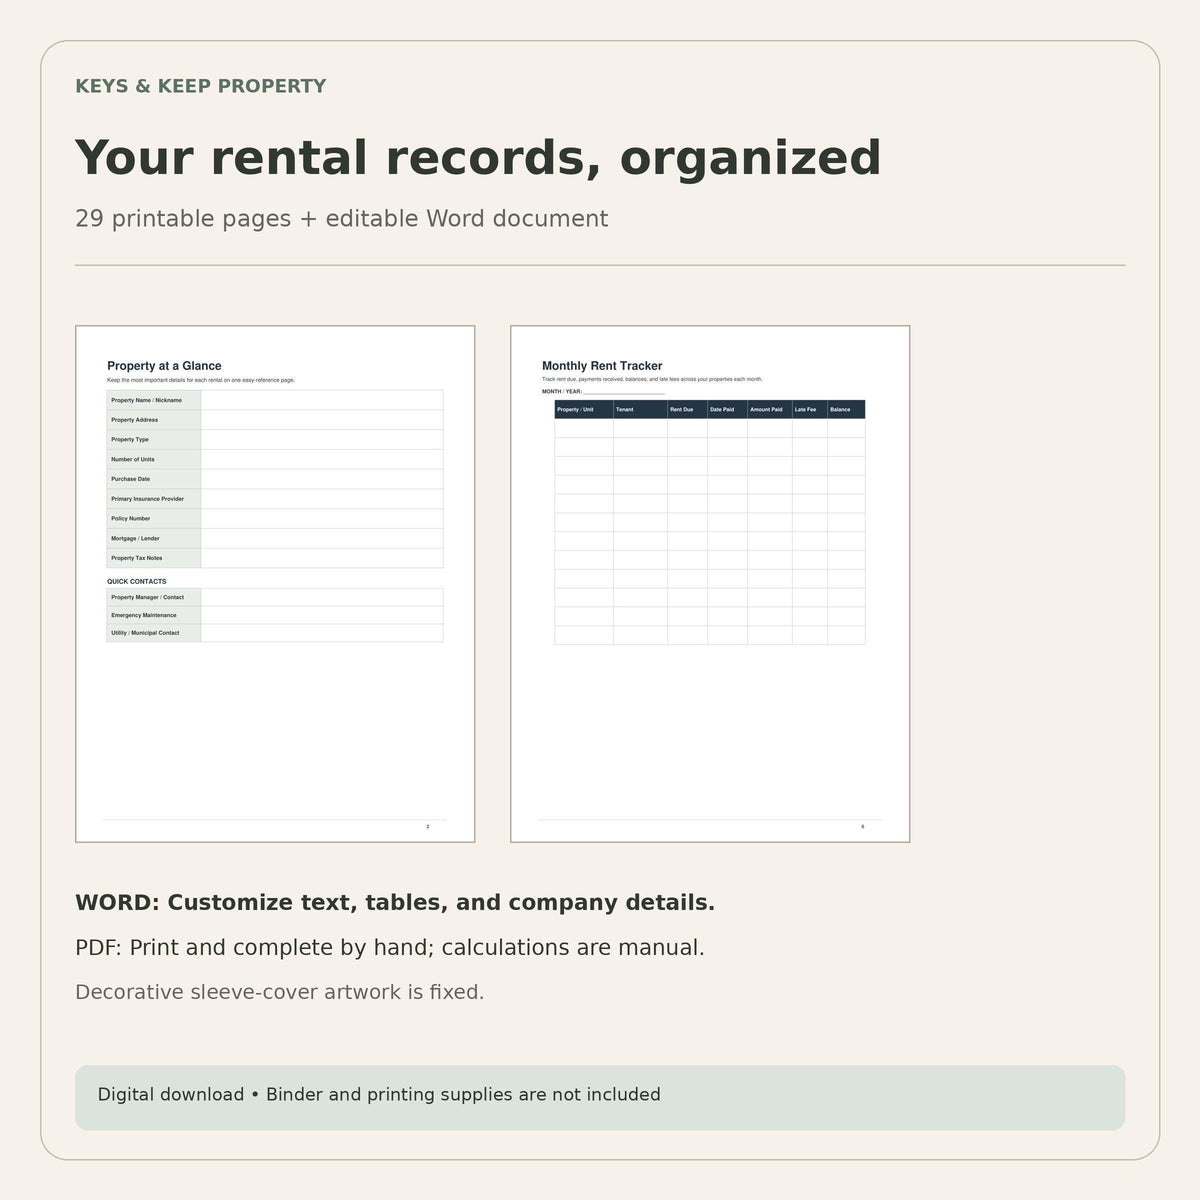The width and height of the screenshot is (1200, 1200).
Task: Click the 'Purchase Date' row label
Action: pos(154,479)
